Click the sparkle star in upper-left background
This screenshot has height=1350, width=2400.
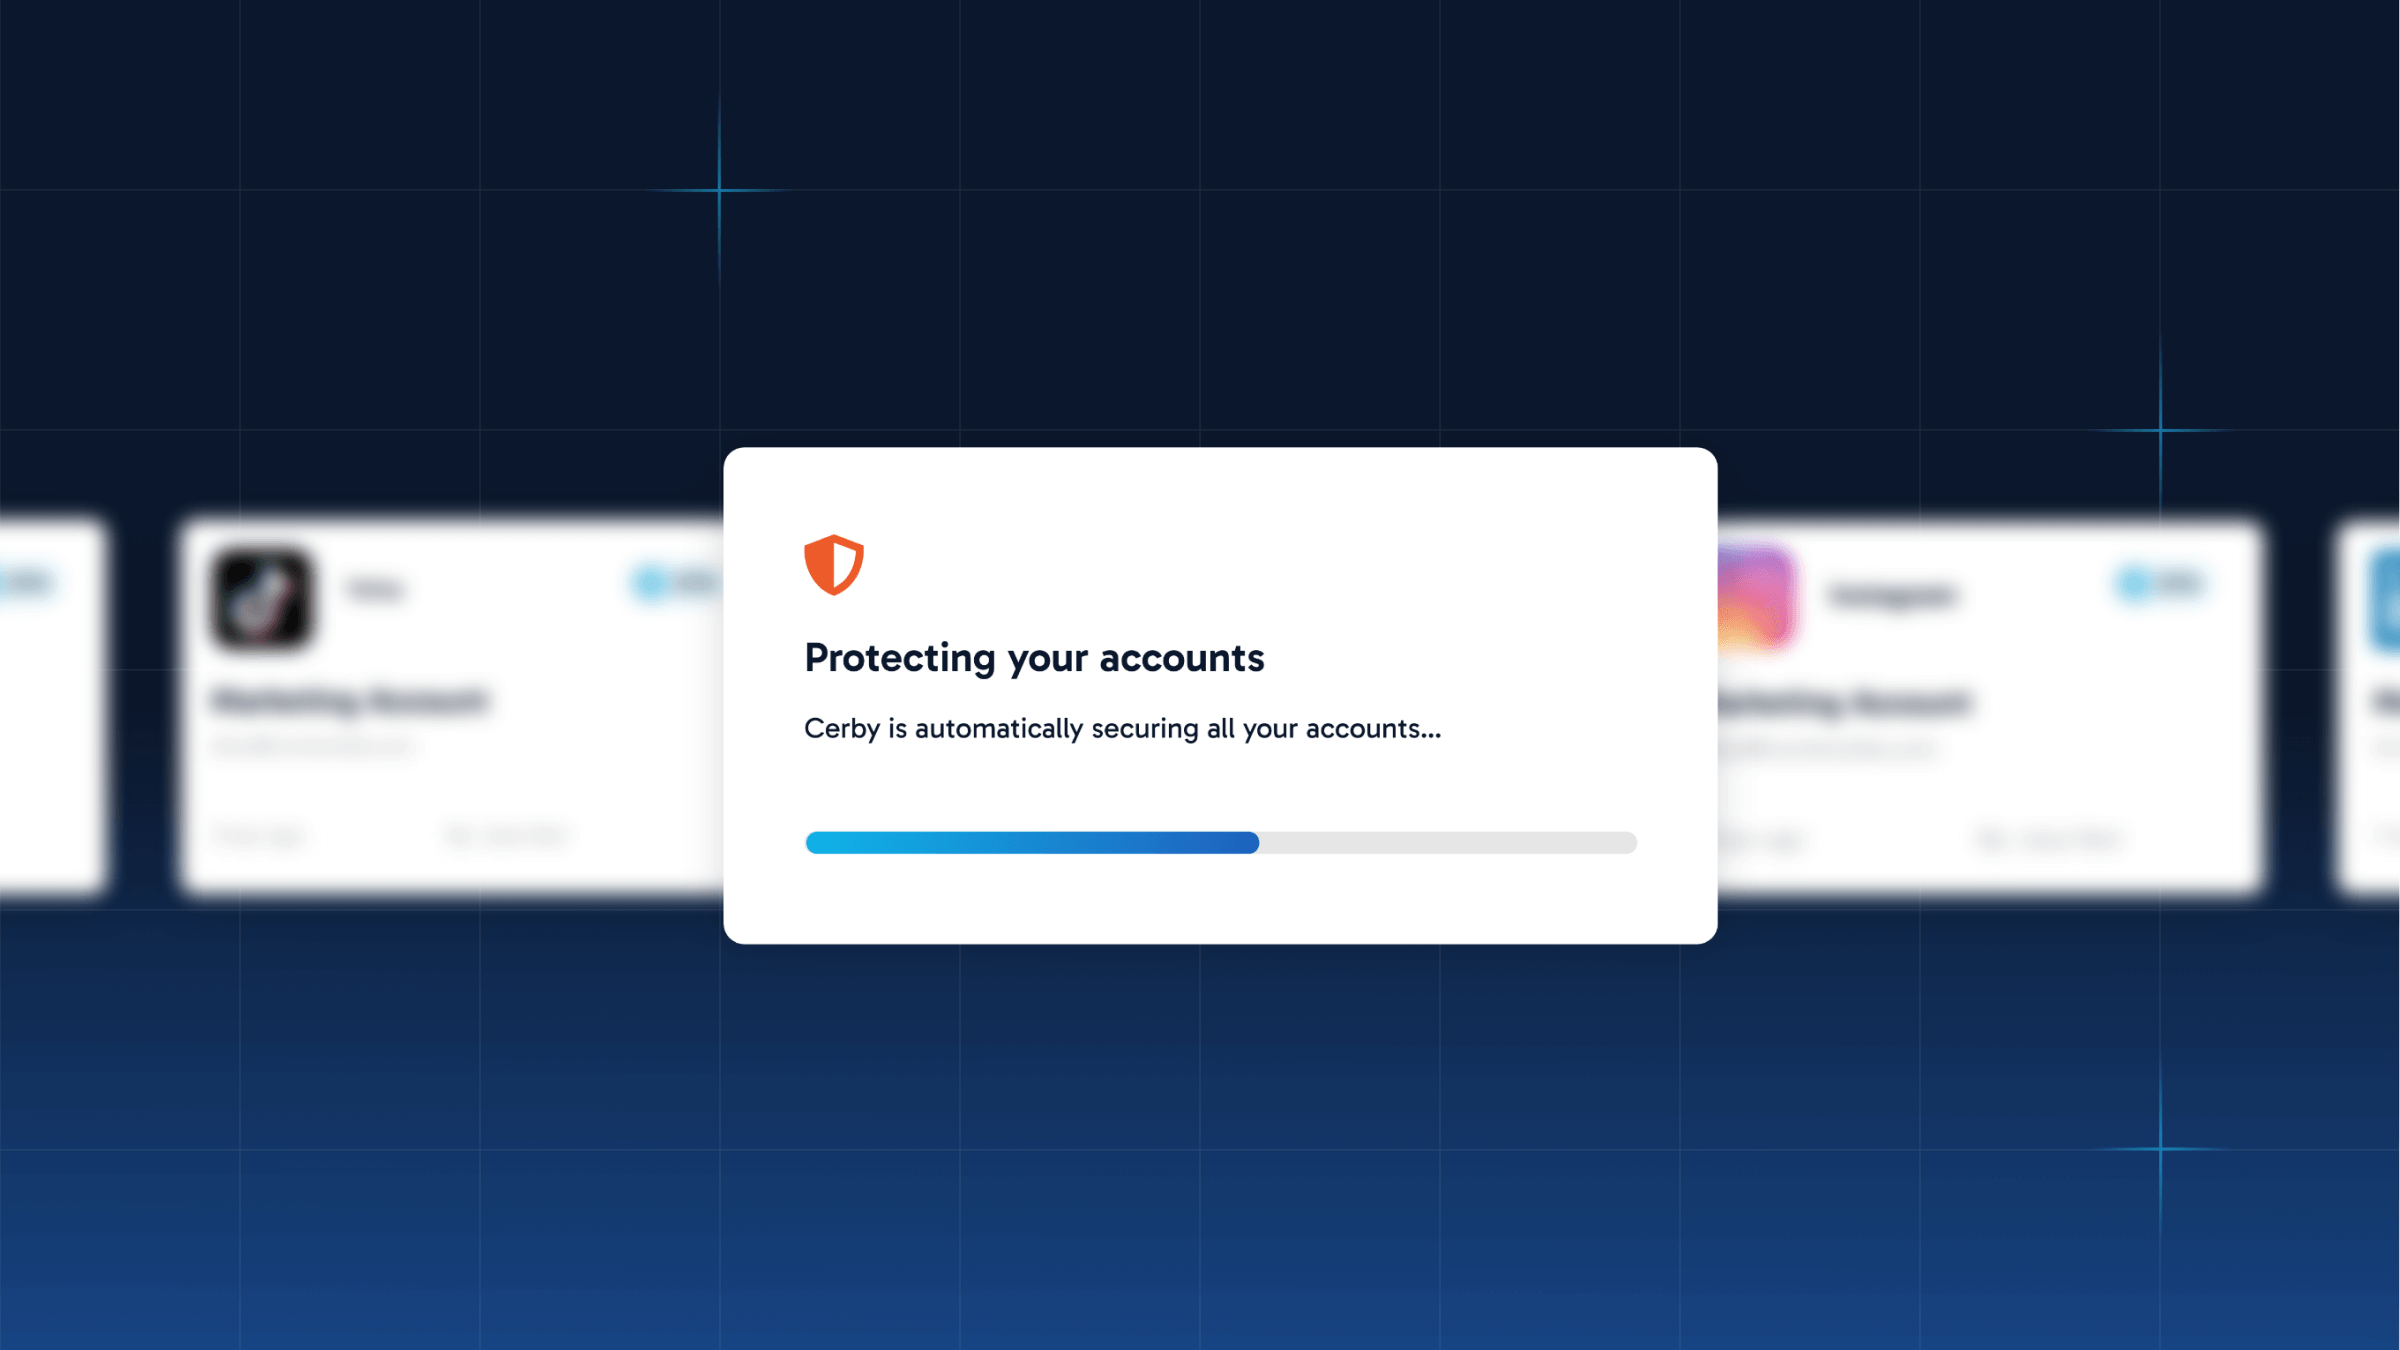pyautogui.click(x=719, y=190)
